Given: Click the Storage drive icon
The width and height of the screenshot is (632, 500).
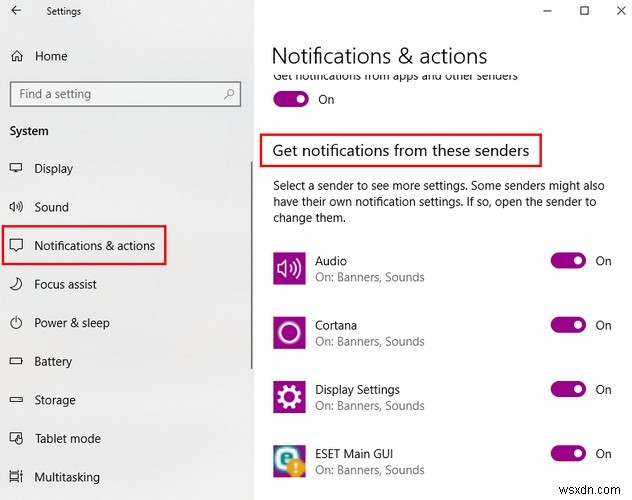Looking at the screenshot, I should pos(16,400).
